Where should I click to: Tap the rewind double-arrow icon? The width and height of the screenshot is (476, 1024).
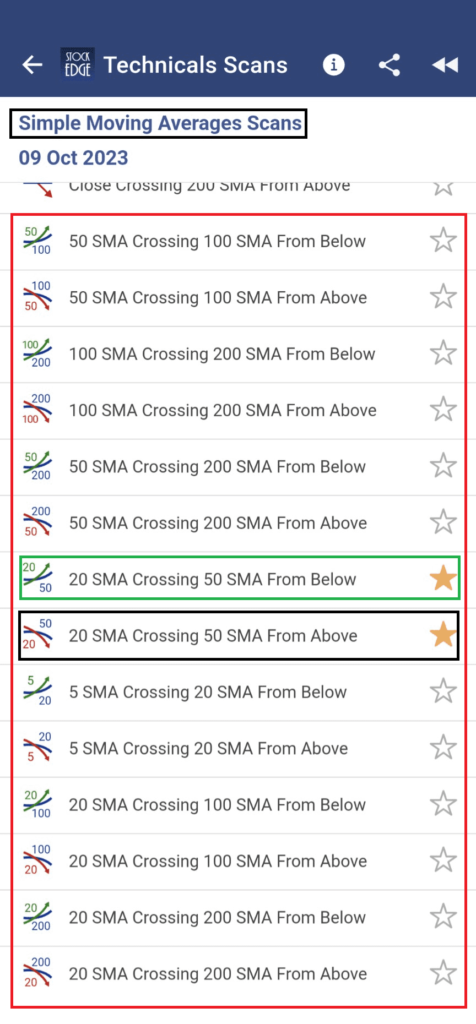point(445,65)
